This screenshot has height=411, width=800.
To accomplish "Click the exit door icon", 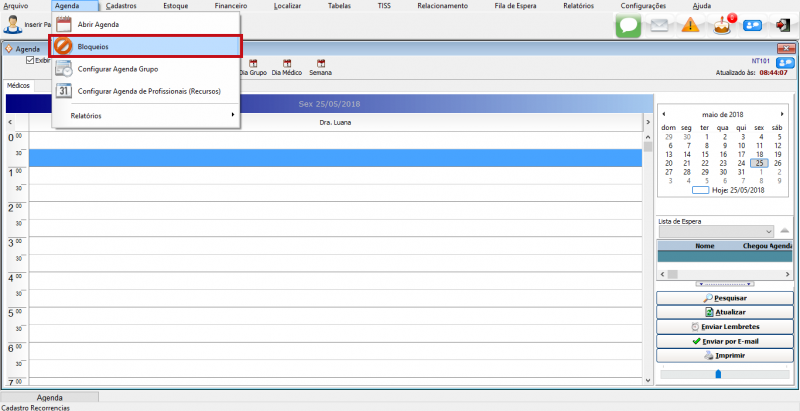I will click(783, 25).
